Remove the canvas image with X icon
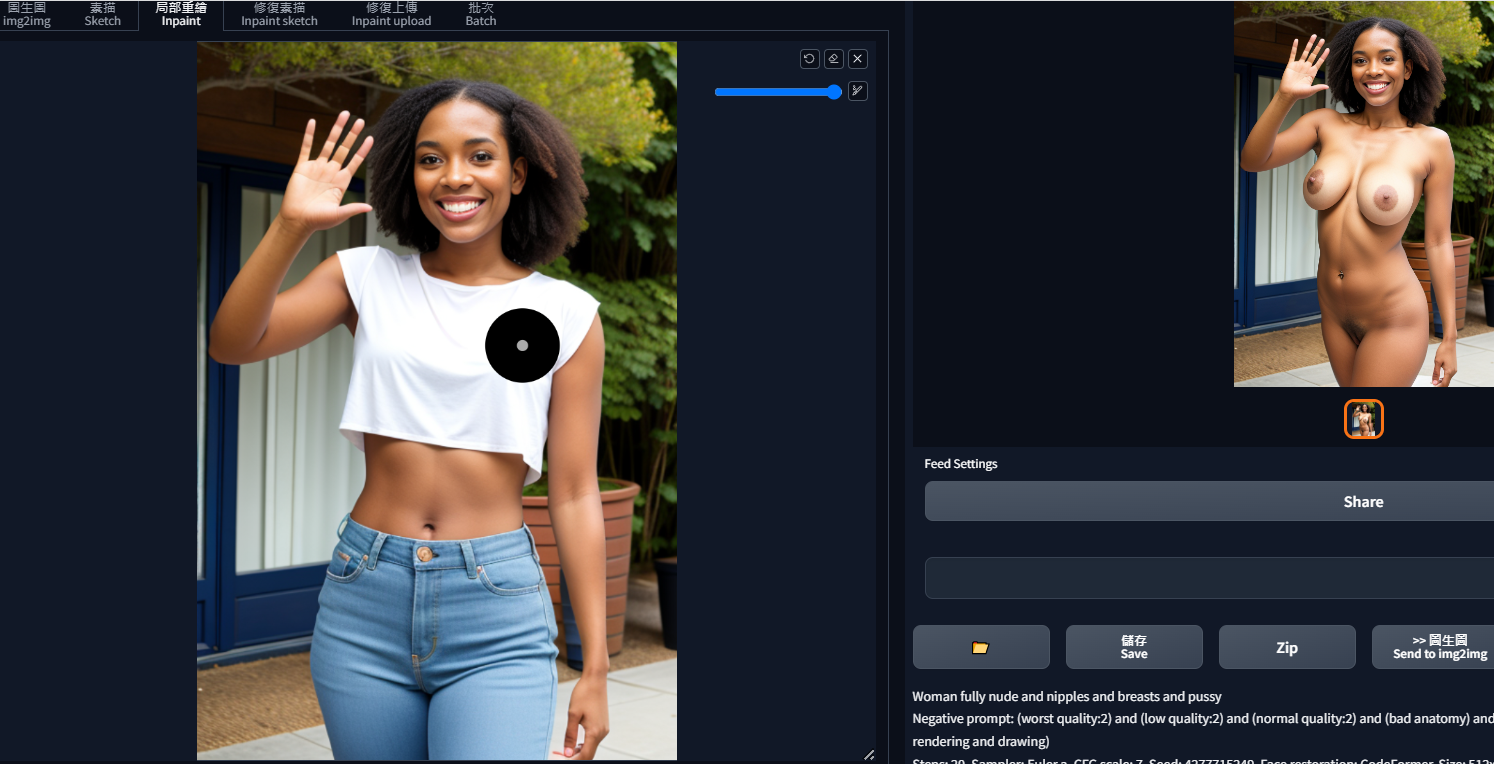Screen dimensions: 1494x764 [857, 59]
